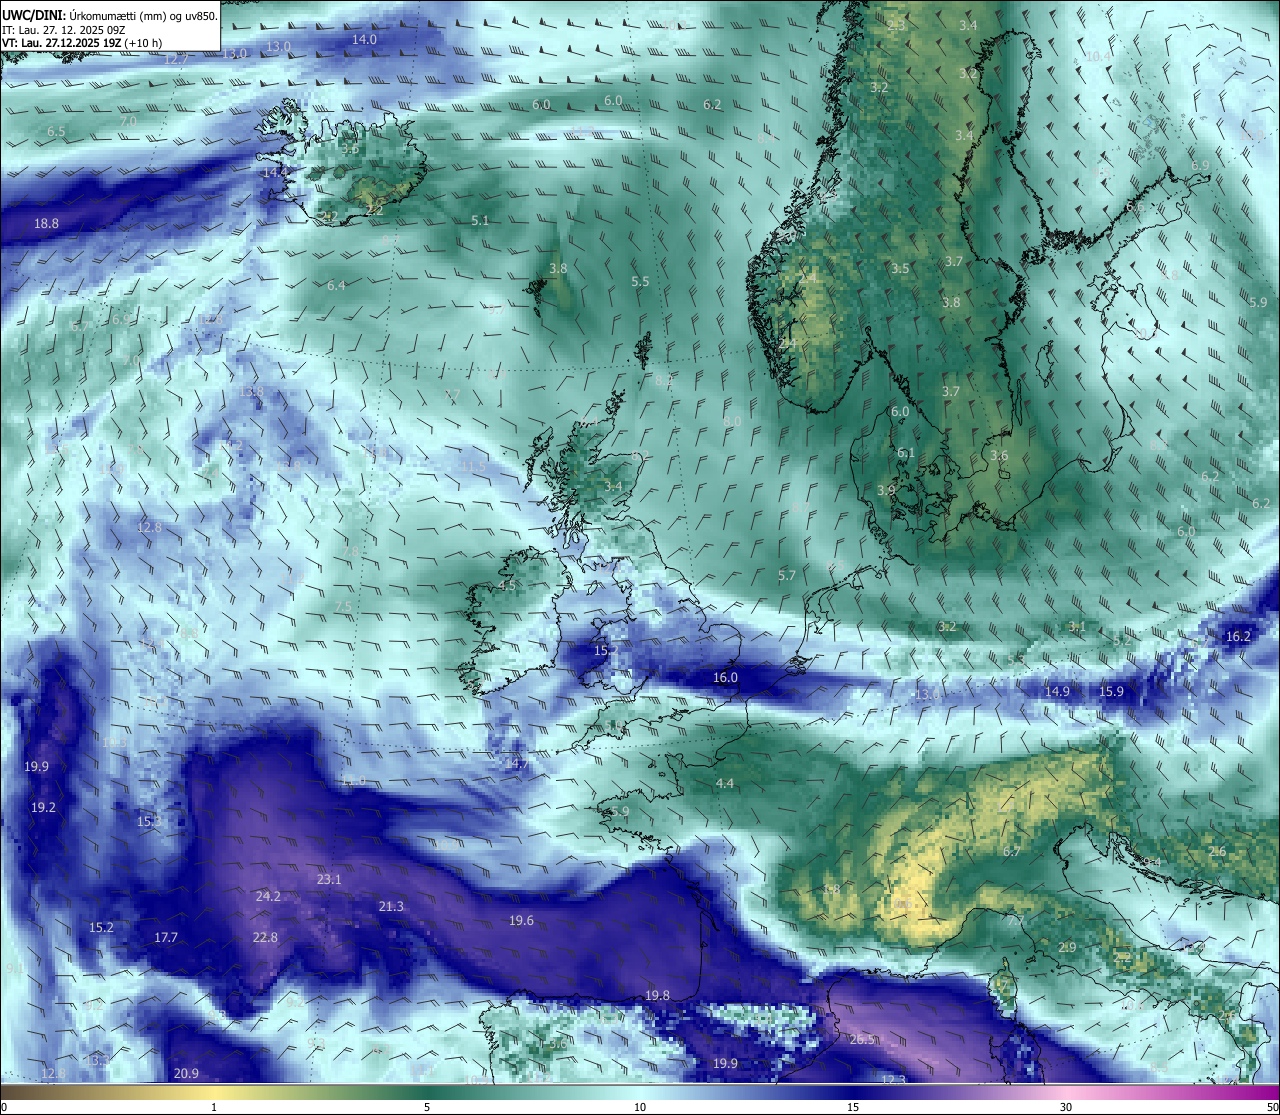The width and height of the screenshot is (1280, 1115).
Task: Select the '14.0' value north of Iceland
Action: point(364,39)
